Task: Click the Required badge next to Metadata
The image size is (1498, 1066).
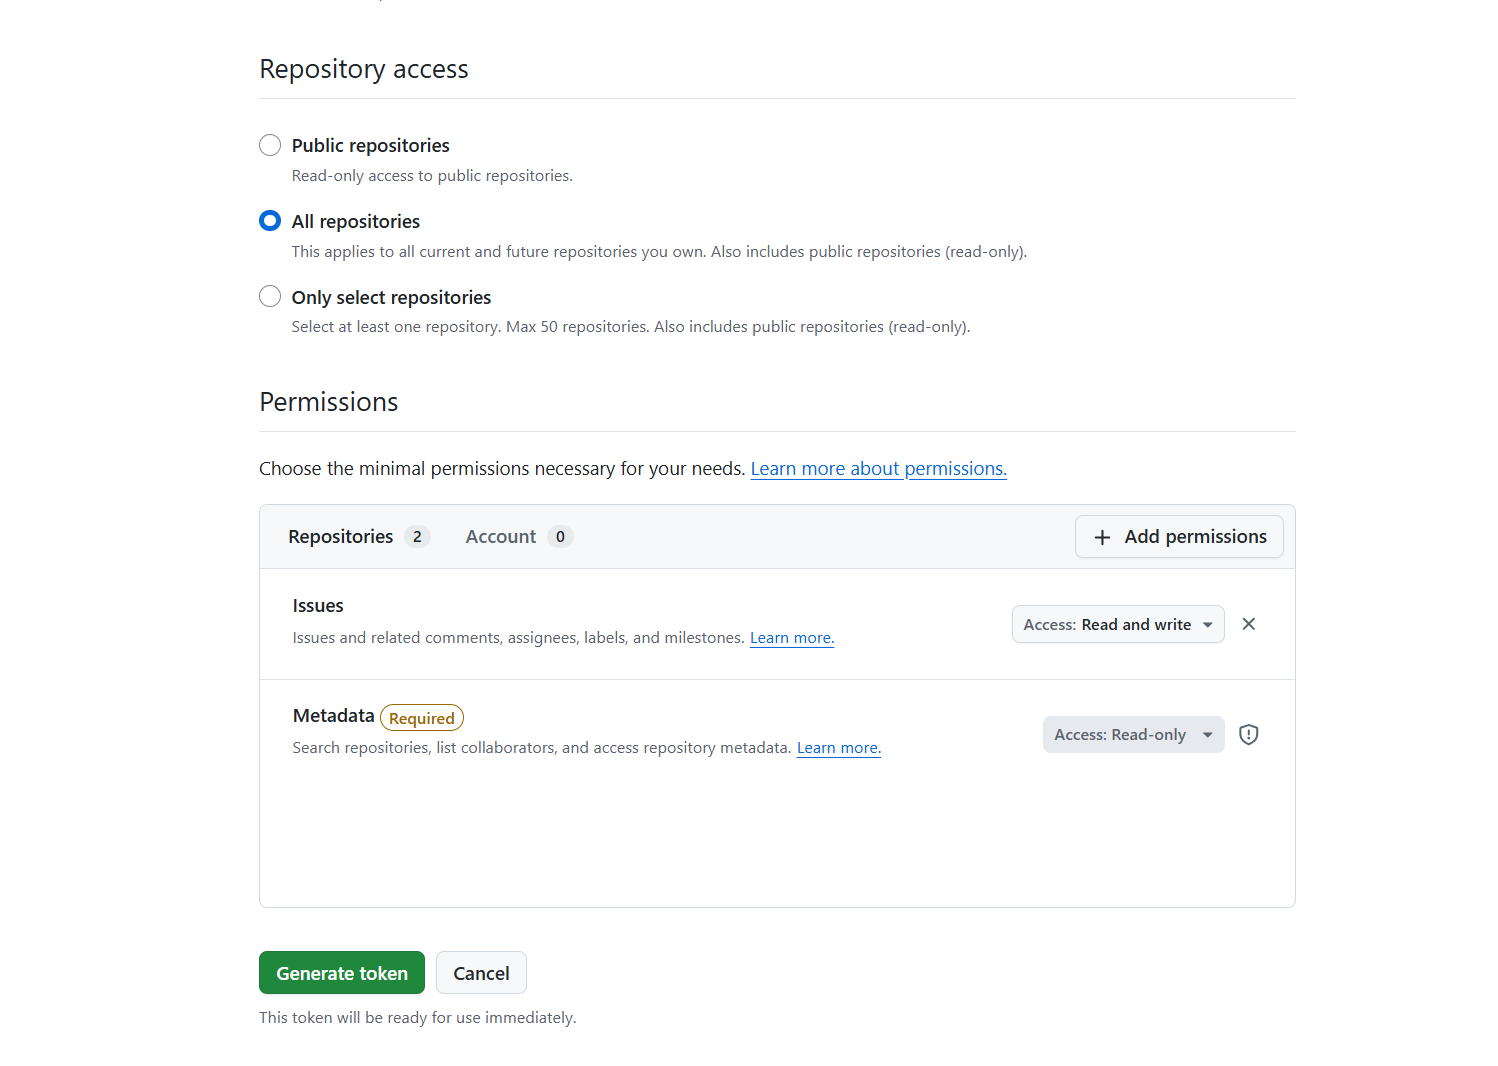Action: pos(422,718)
